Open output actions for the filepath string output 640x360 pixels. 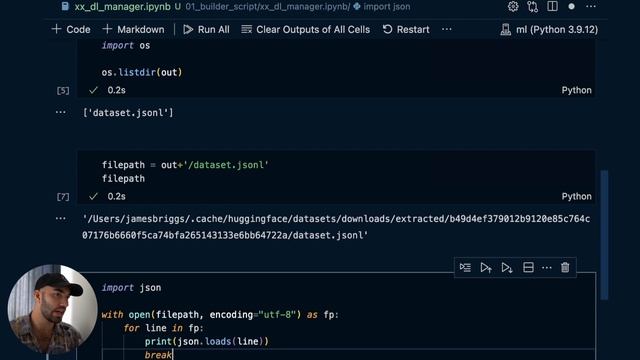tap(60, 218)
